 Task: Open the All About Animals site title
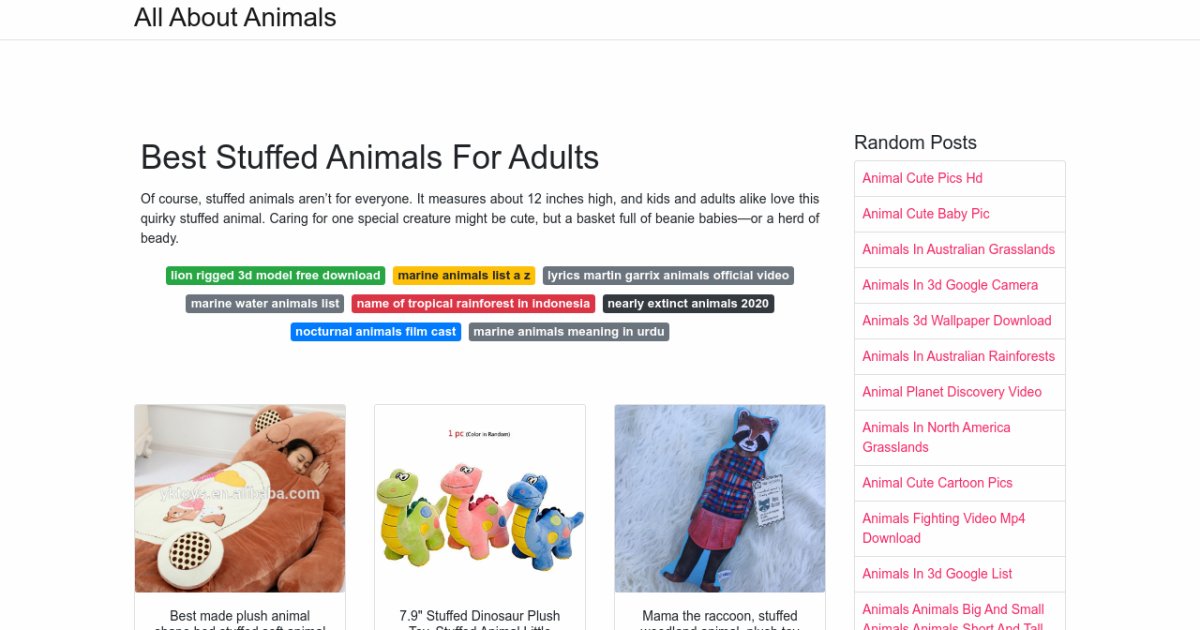(235, 18)
